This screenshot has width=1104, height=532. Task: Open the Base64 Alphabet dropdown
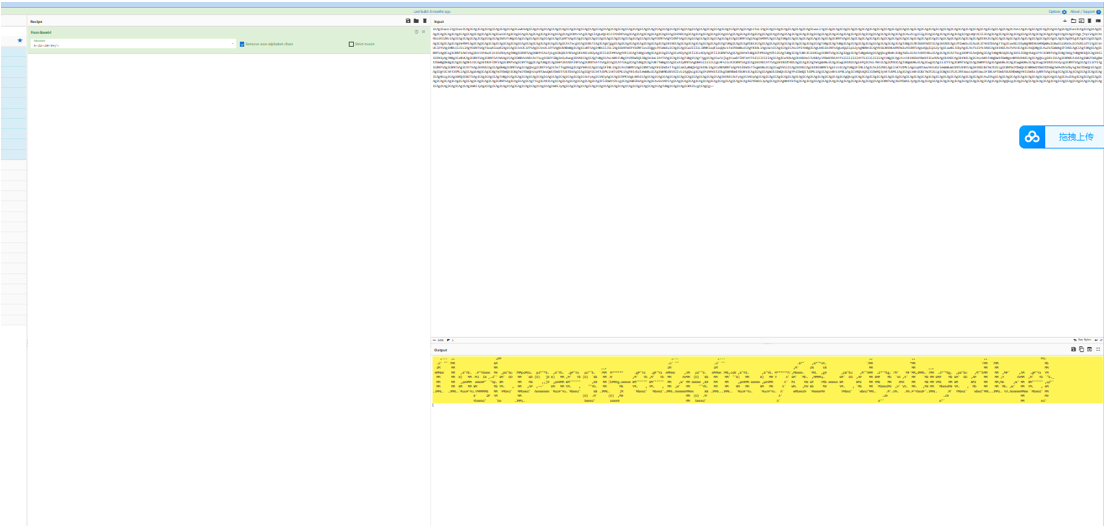click(x=132, y=44)
